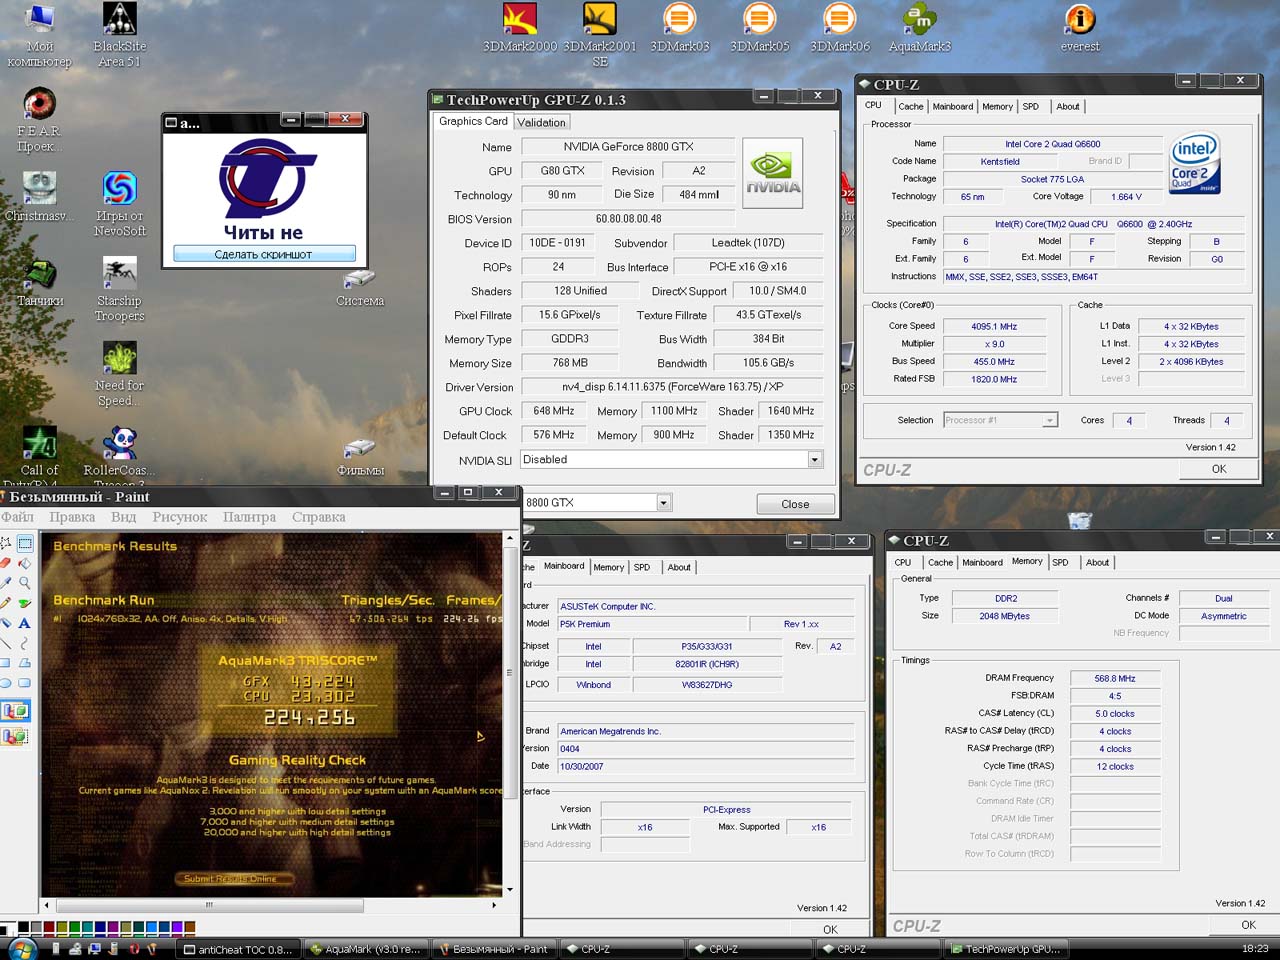Open the 3DMark05 desktop shortcut
This screenshot has width=1280, height=960.
pyautogui.click(x=760, y=28)
